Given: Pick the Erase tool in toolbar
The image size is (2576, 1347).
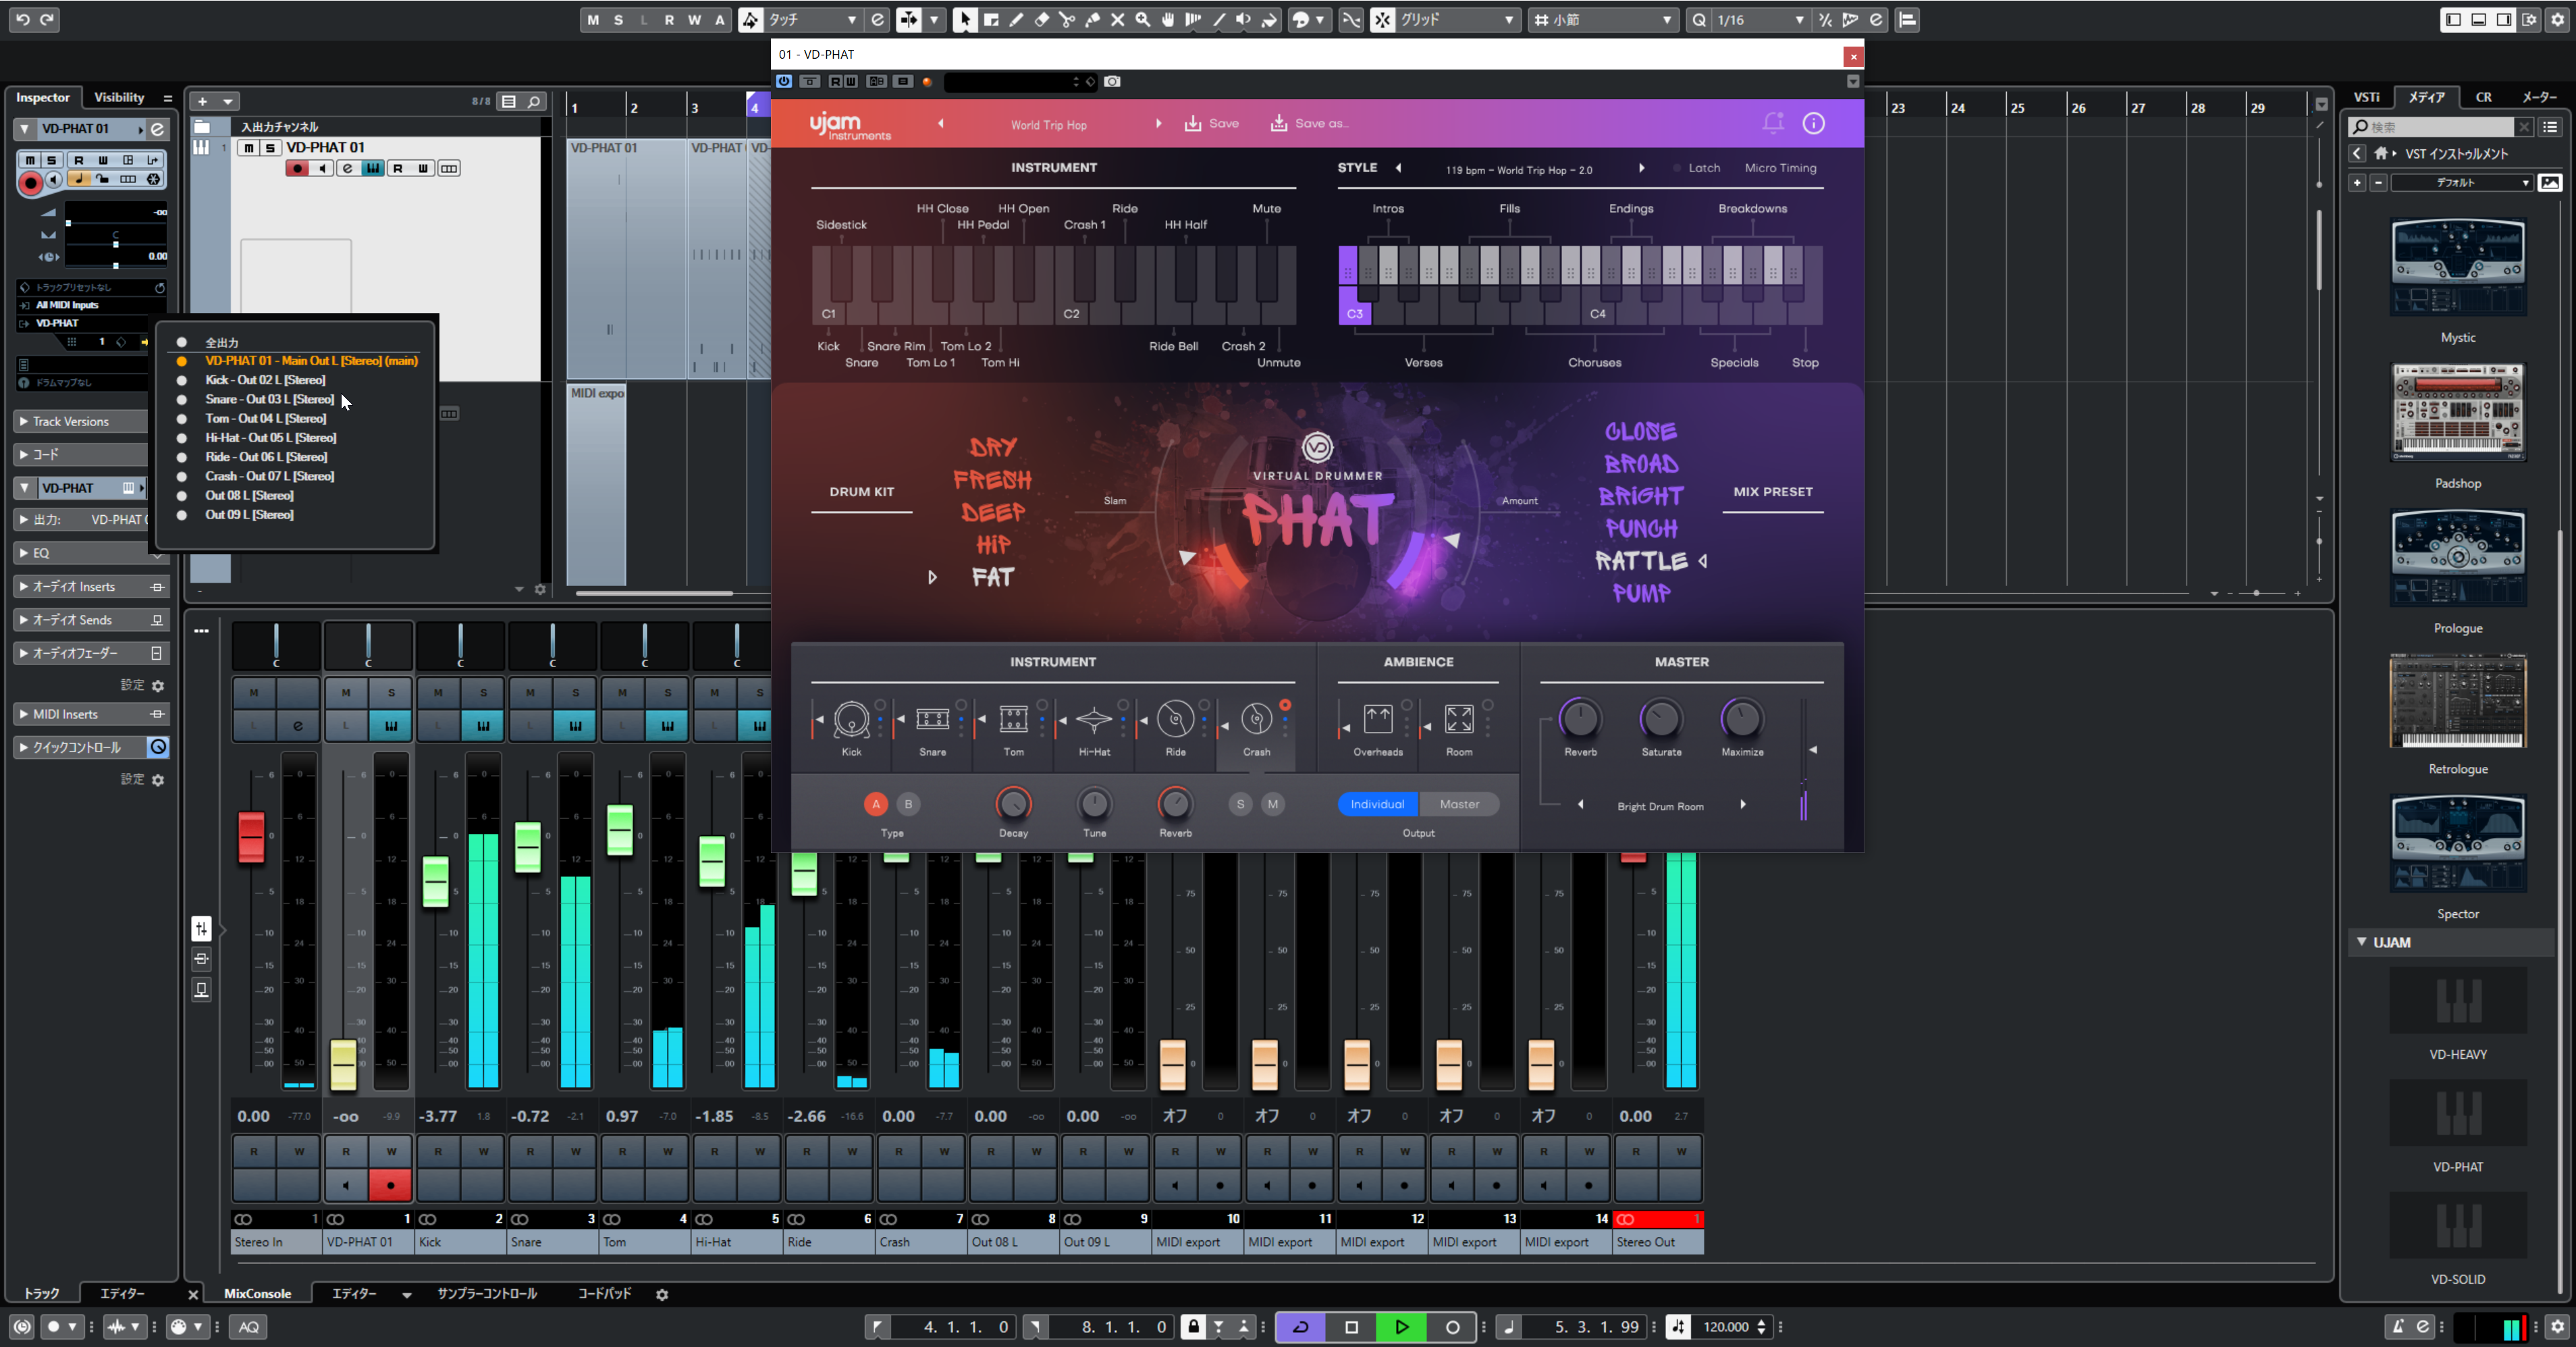Looking at the screenshot, I should point(1042,20).
